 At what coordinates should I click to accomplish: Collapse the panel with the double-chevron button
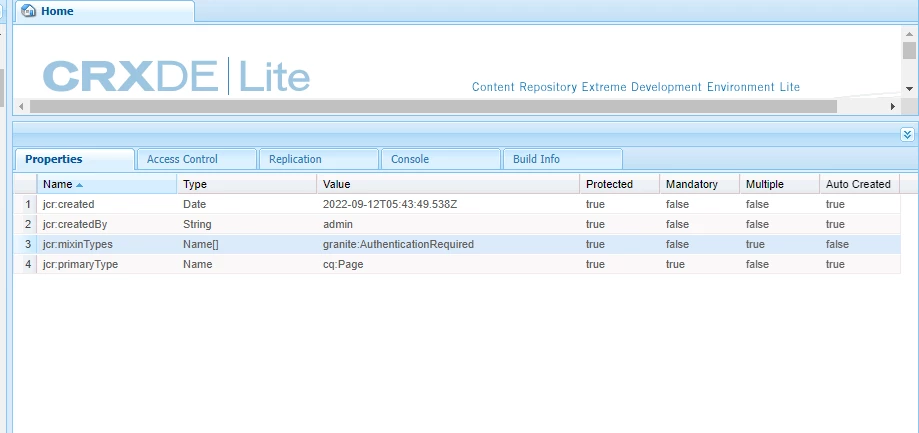(x=907, y=135)
